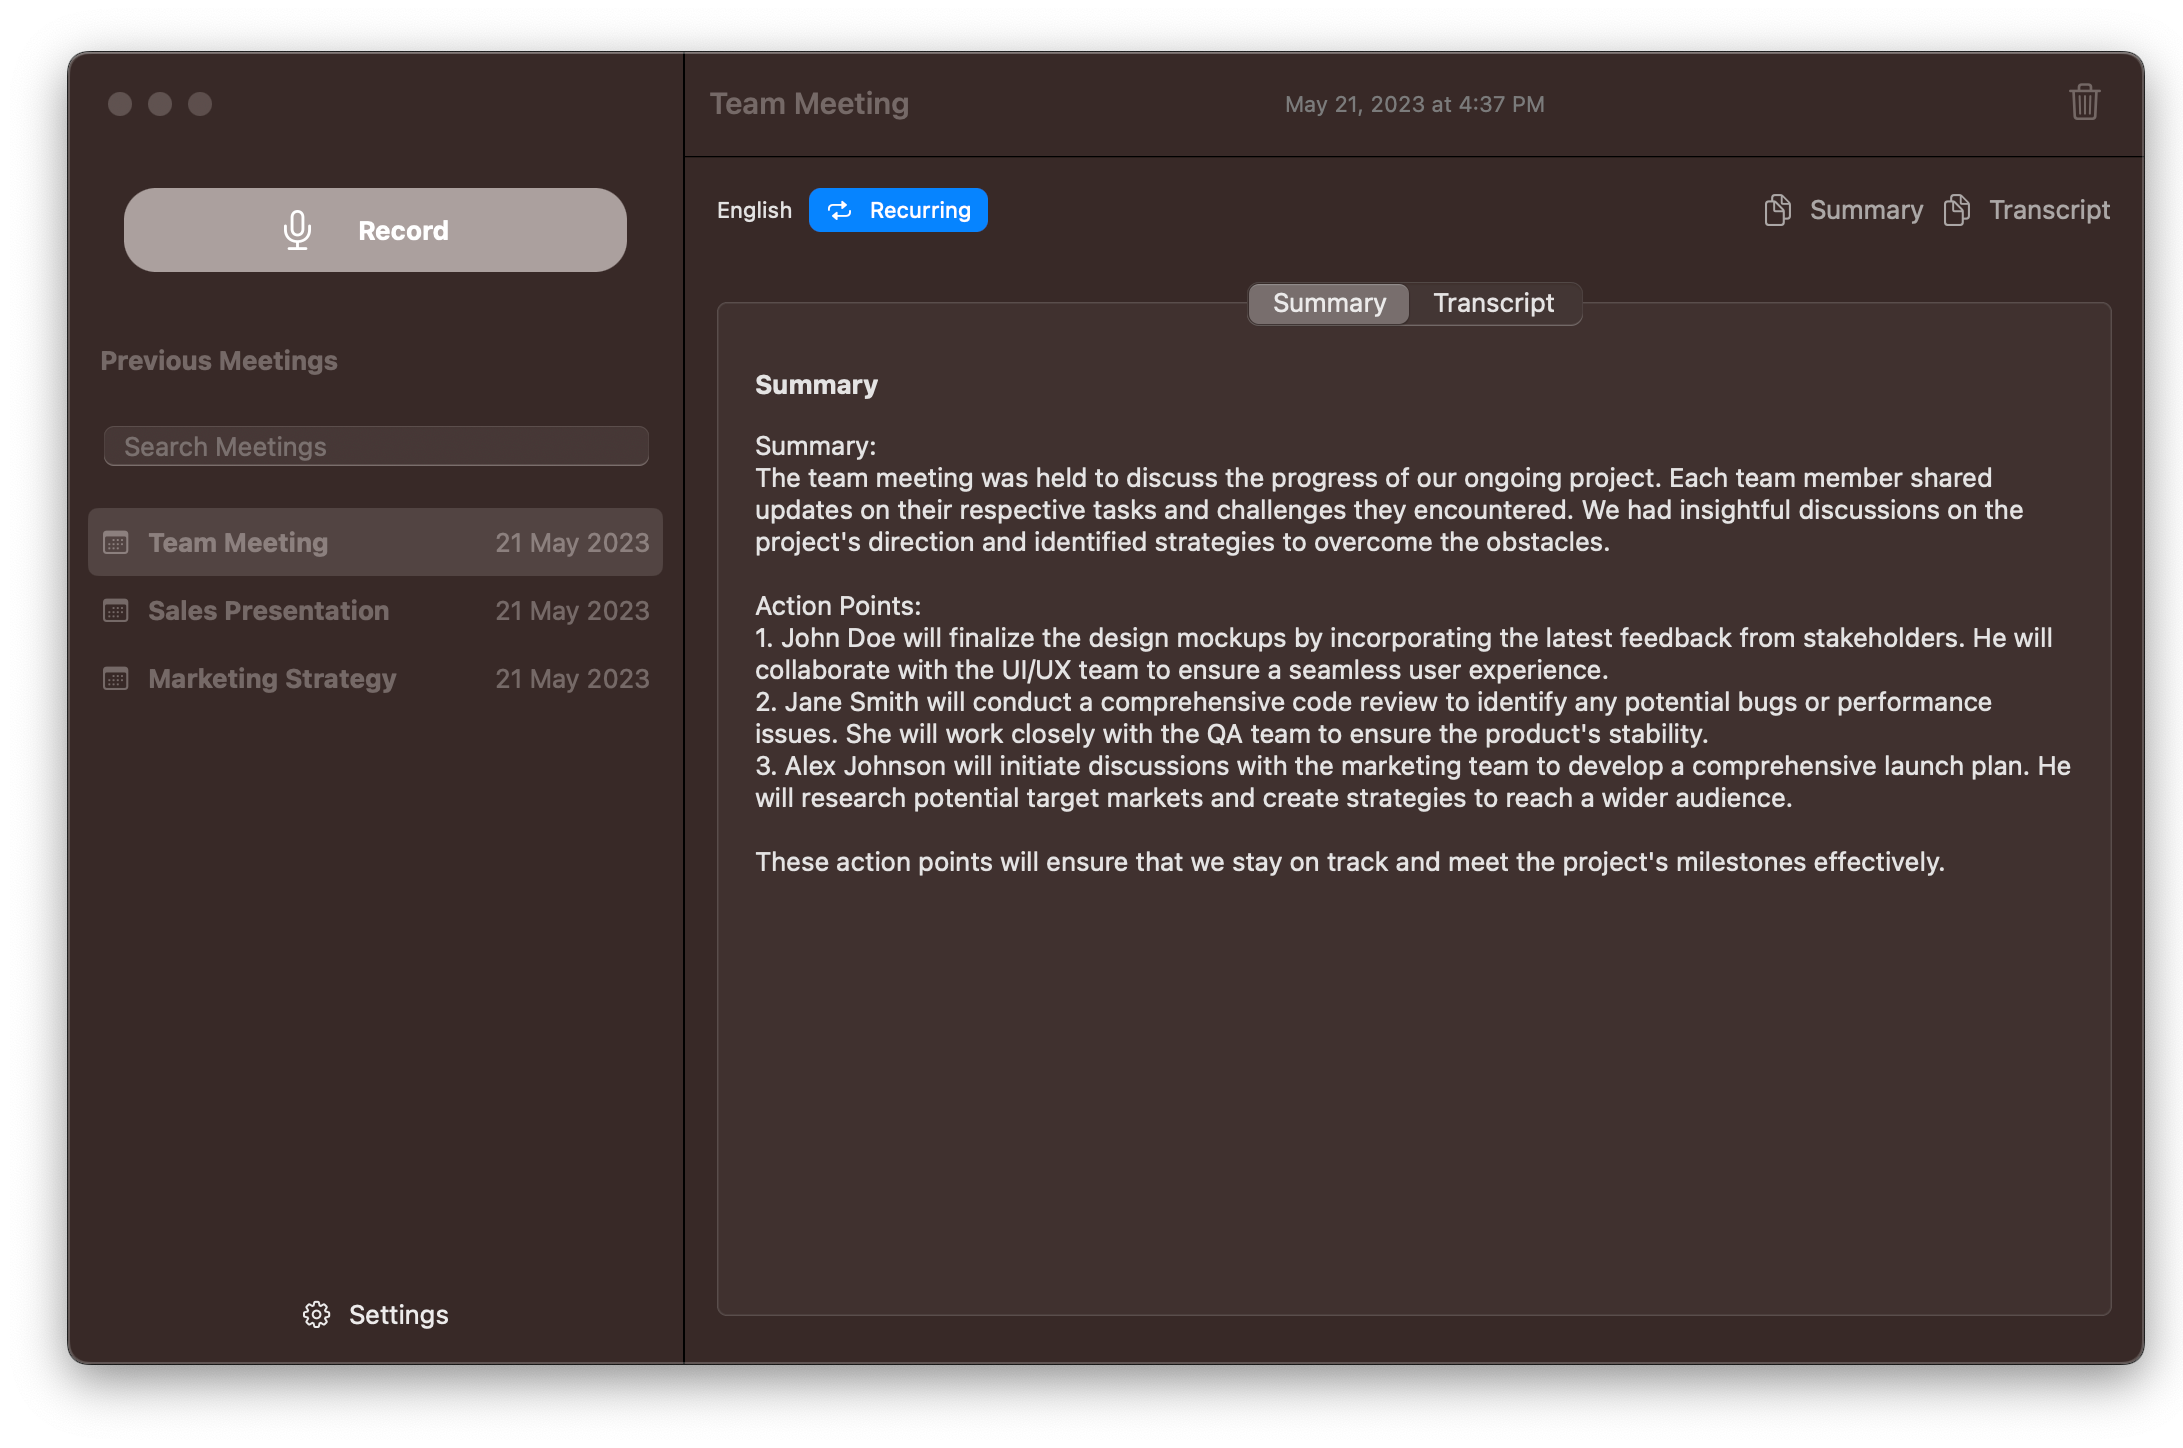Select English language dropdown option
Screen dimensions: 2183x1448
755,210
